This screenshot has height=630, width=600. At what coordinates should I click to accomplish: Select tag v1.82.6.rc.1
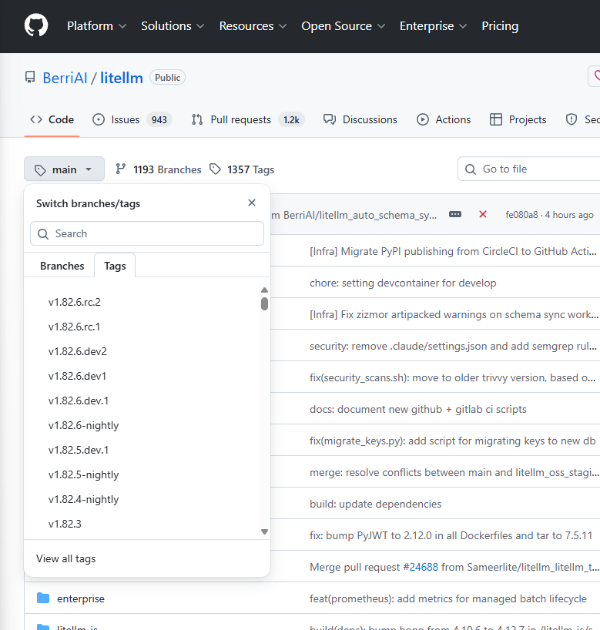(x=74, y=327)
